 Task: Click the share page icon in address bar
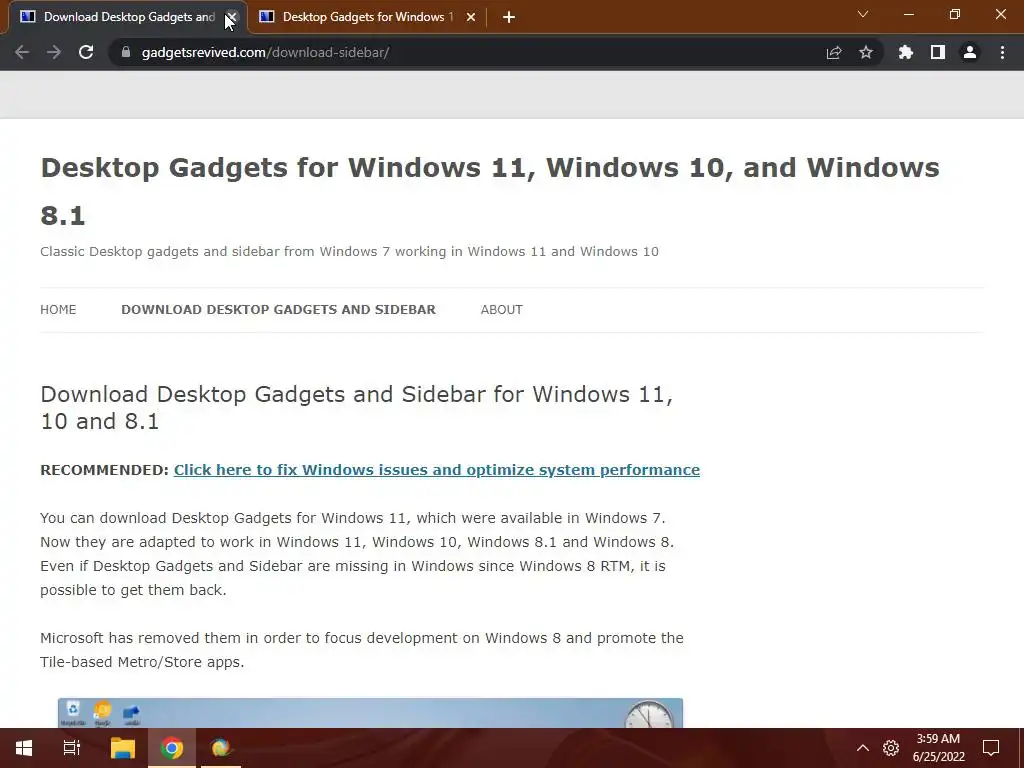(834, 52)
